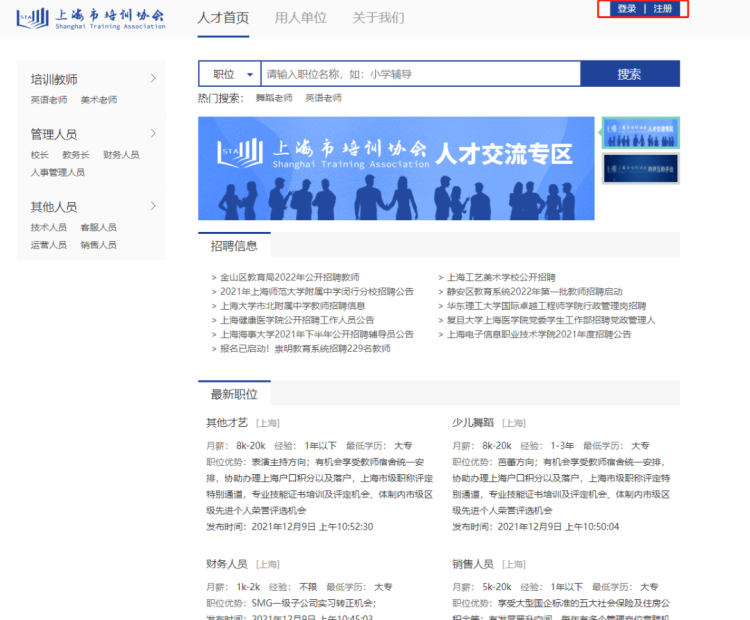Screen dimensions: 750x620
Task: Click the Shanghai Training Association logo
Action: [x=91, y=18]
